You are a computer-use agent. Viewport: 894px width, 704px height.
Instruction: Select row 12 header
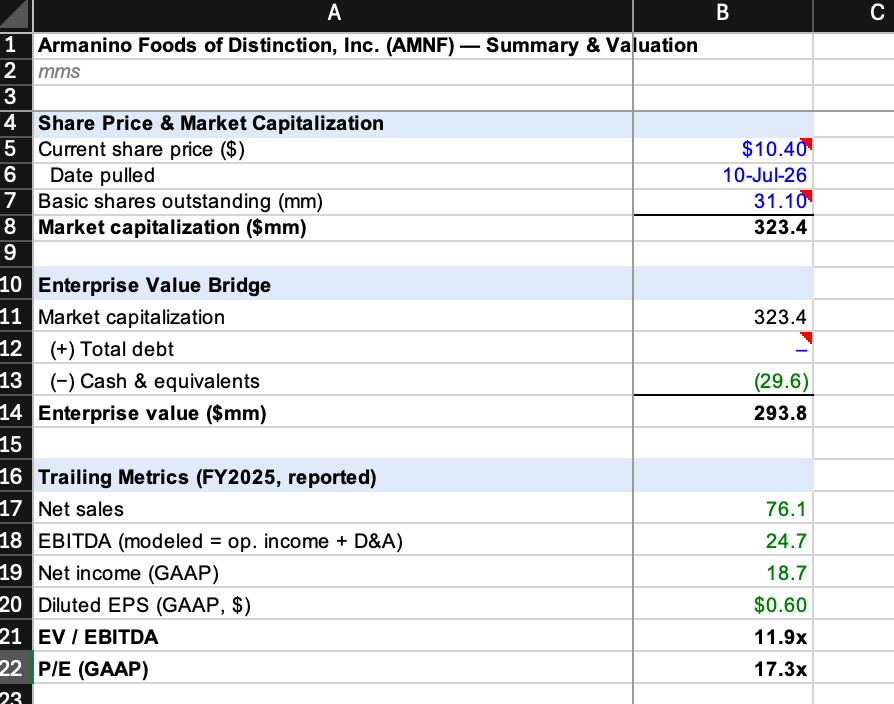pyautogui.click(x=16, y=348)
